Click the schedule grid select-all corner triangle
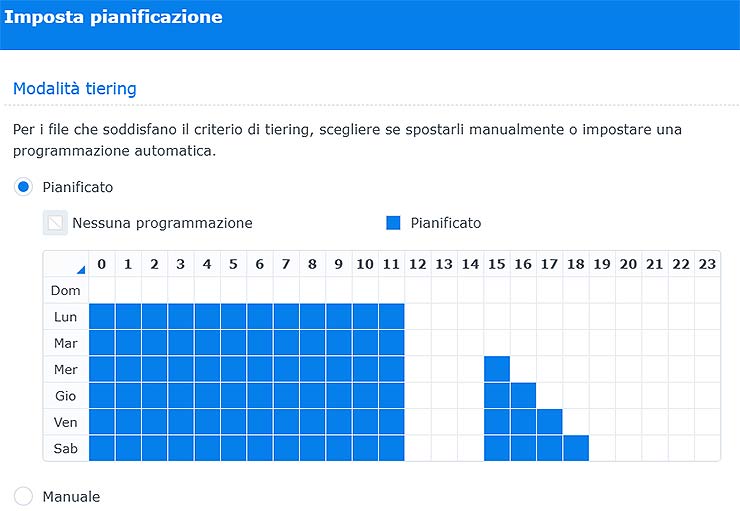The height and width of the screenshot is (511, 740). click(x=79, y=268)
